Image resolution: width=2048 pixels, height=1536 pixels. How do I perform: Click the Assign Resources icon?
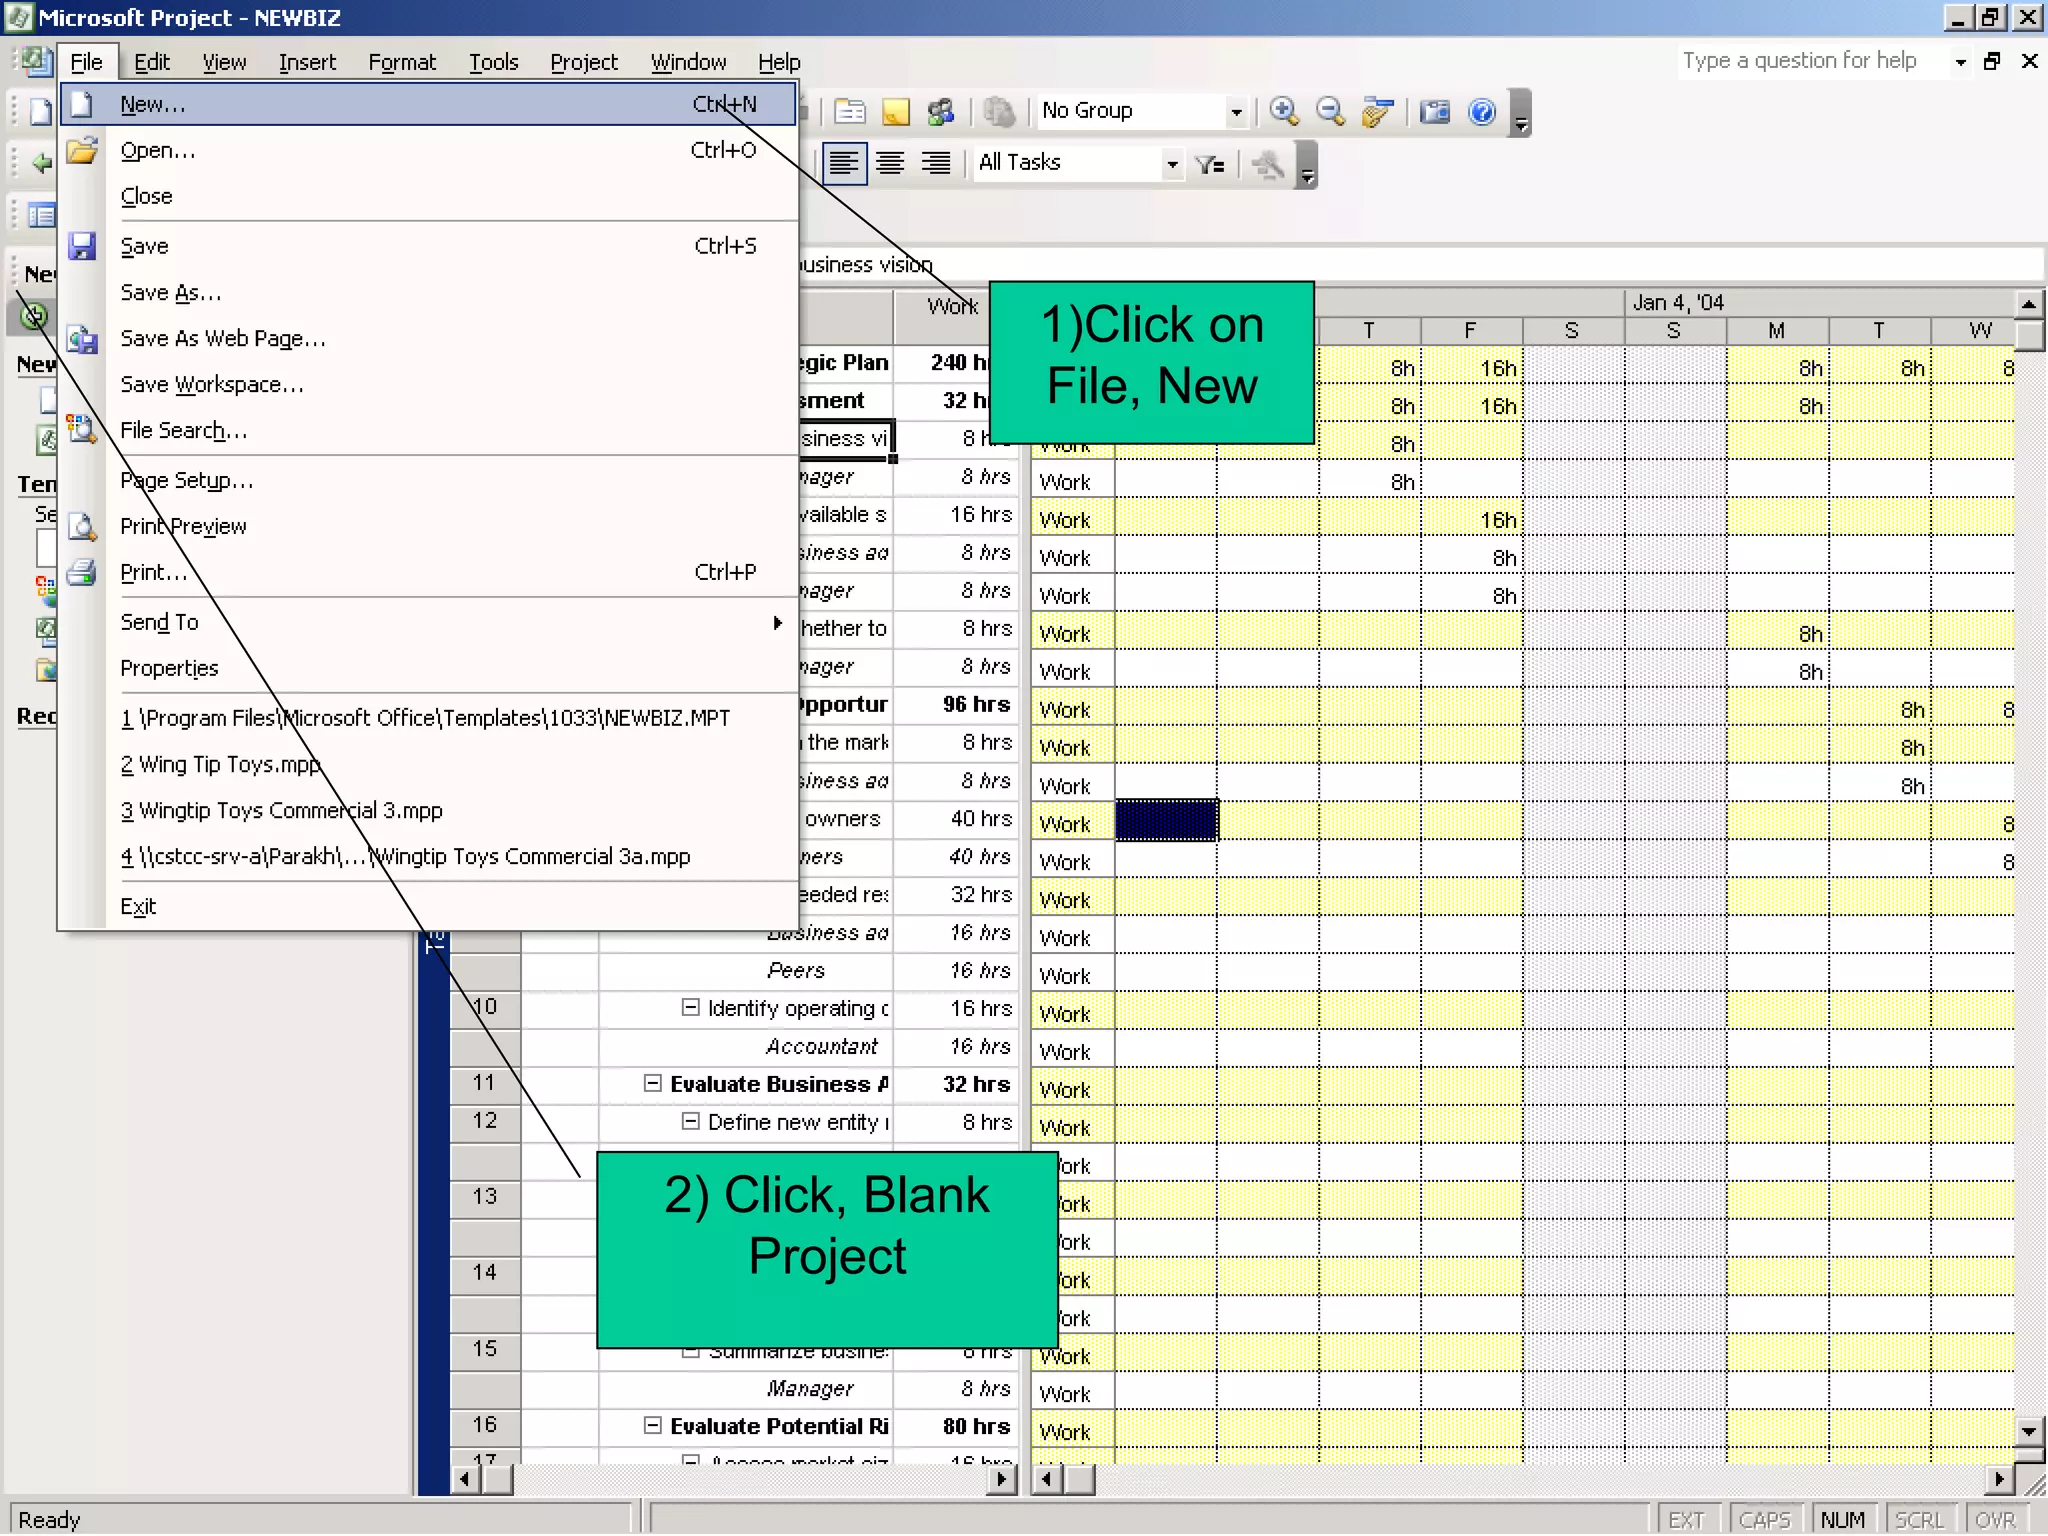[x=941, y=111]
